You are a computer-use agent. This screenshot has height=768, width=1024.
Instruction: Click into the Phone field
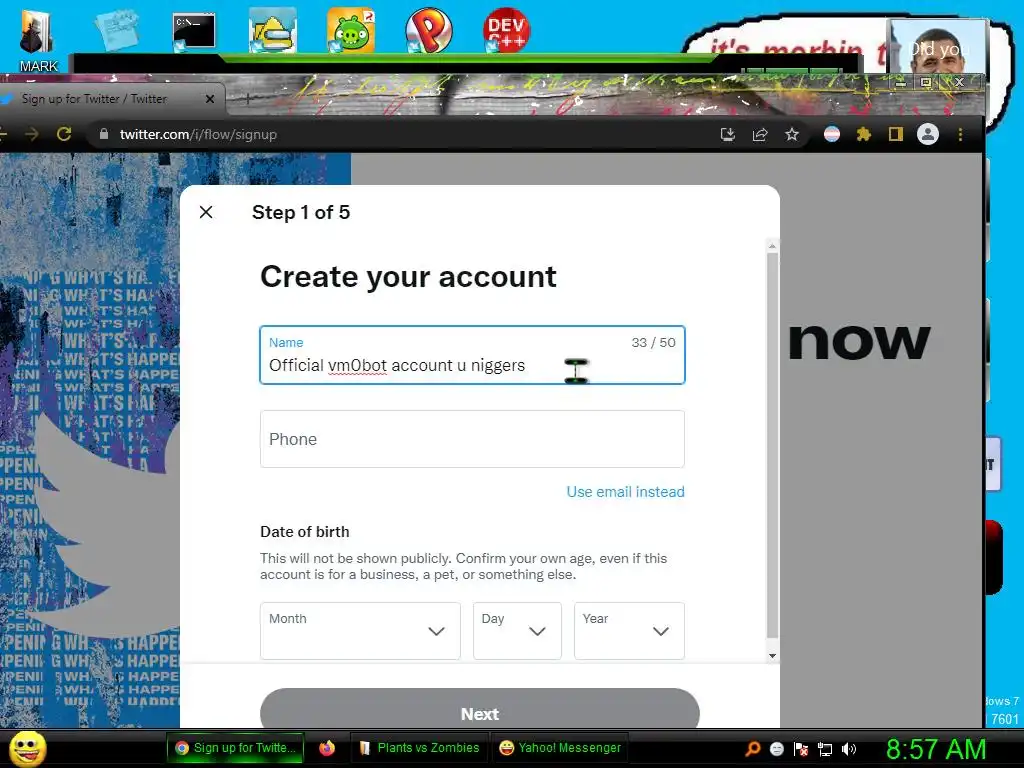coord(472,439)
